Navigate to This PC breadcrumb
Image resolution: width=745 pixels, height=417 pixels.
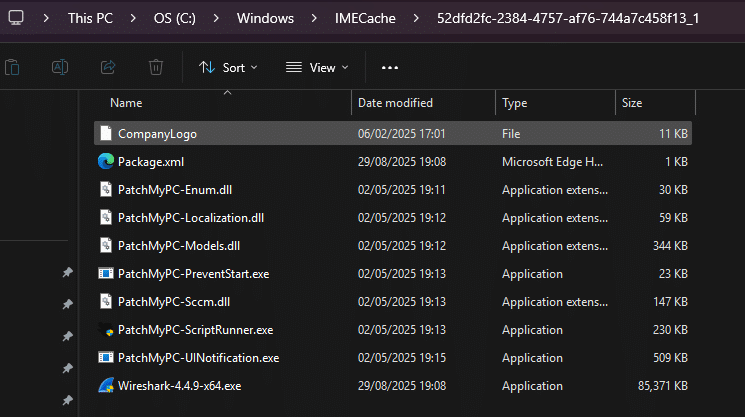(x=90, y=18)
